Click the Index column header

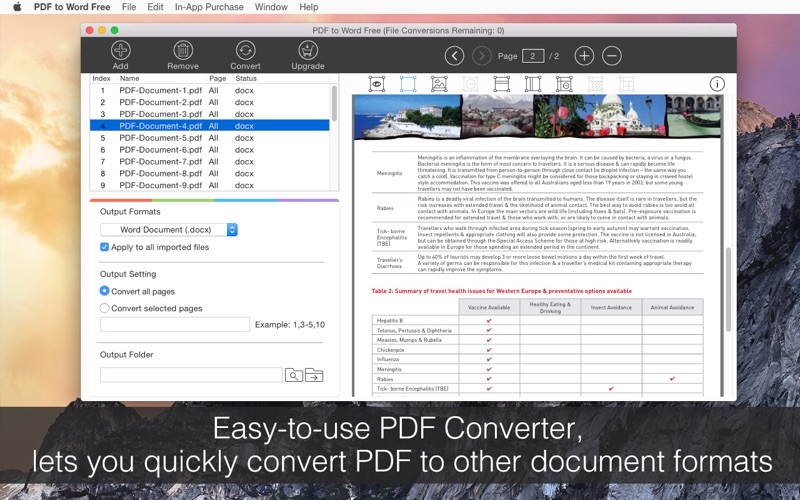pos(103,78)
